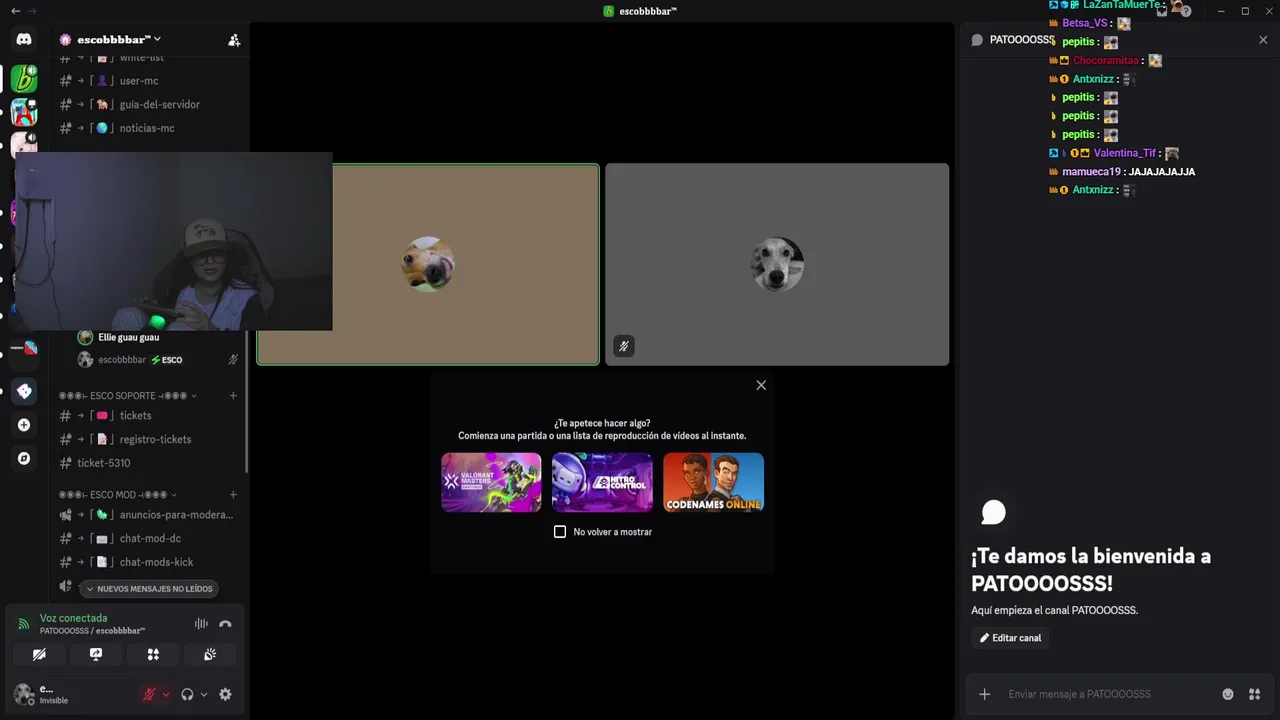Open Discord direct messages home
Image resolution: width=1280 pixels, height=720 pixels.
click(x=24, y=40)
